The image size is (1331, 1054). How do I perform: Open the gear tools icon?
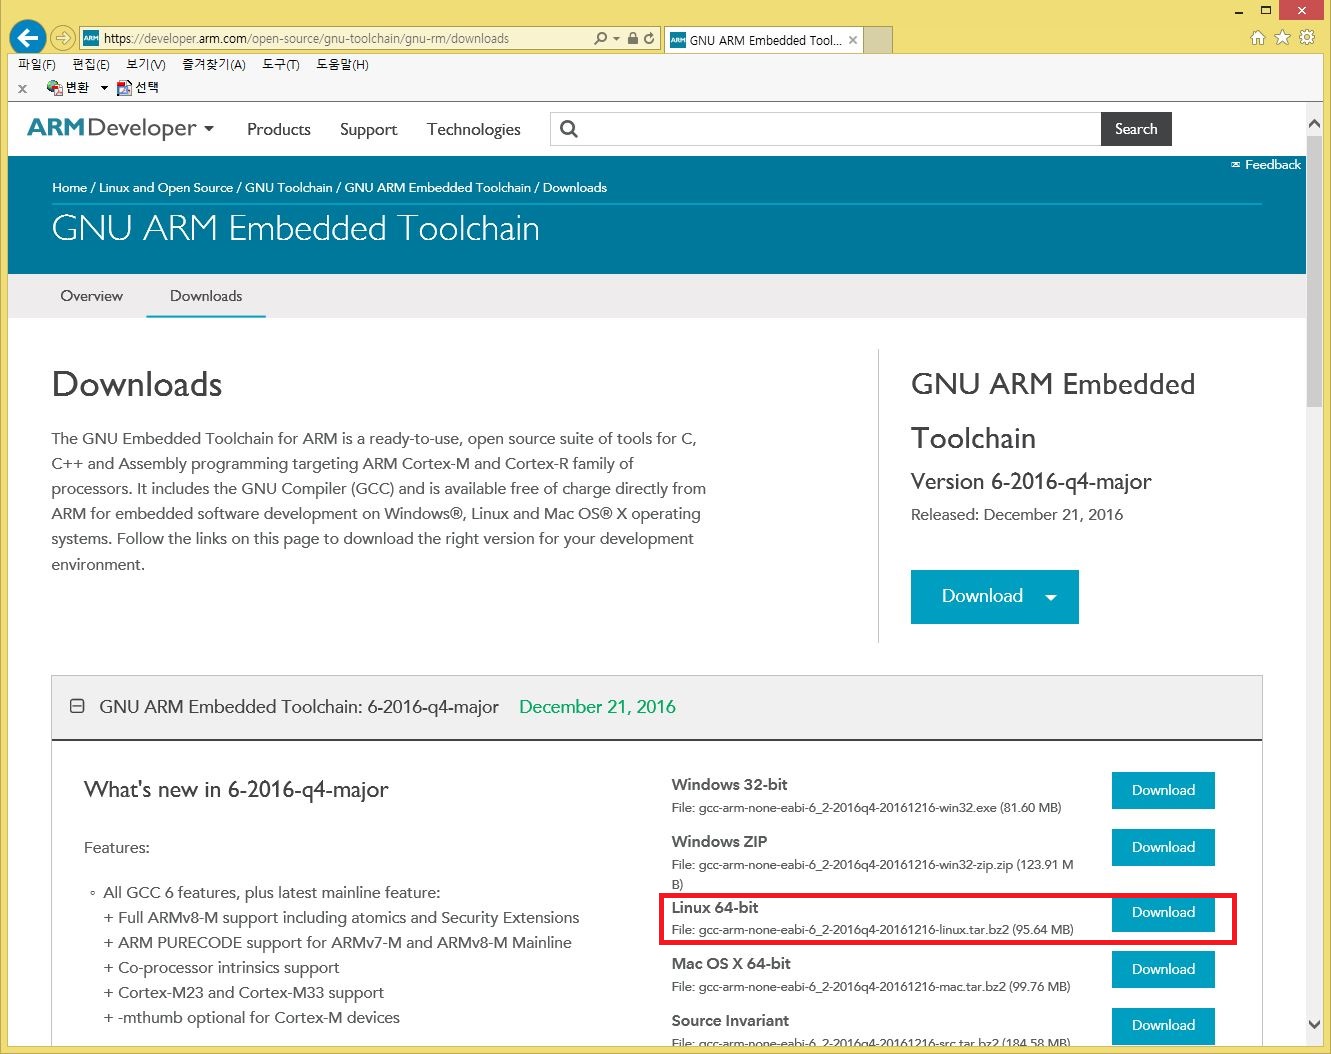coord(1307,38)
